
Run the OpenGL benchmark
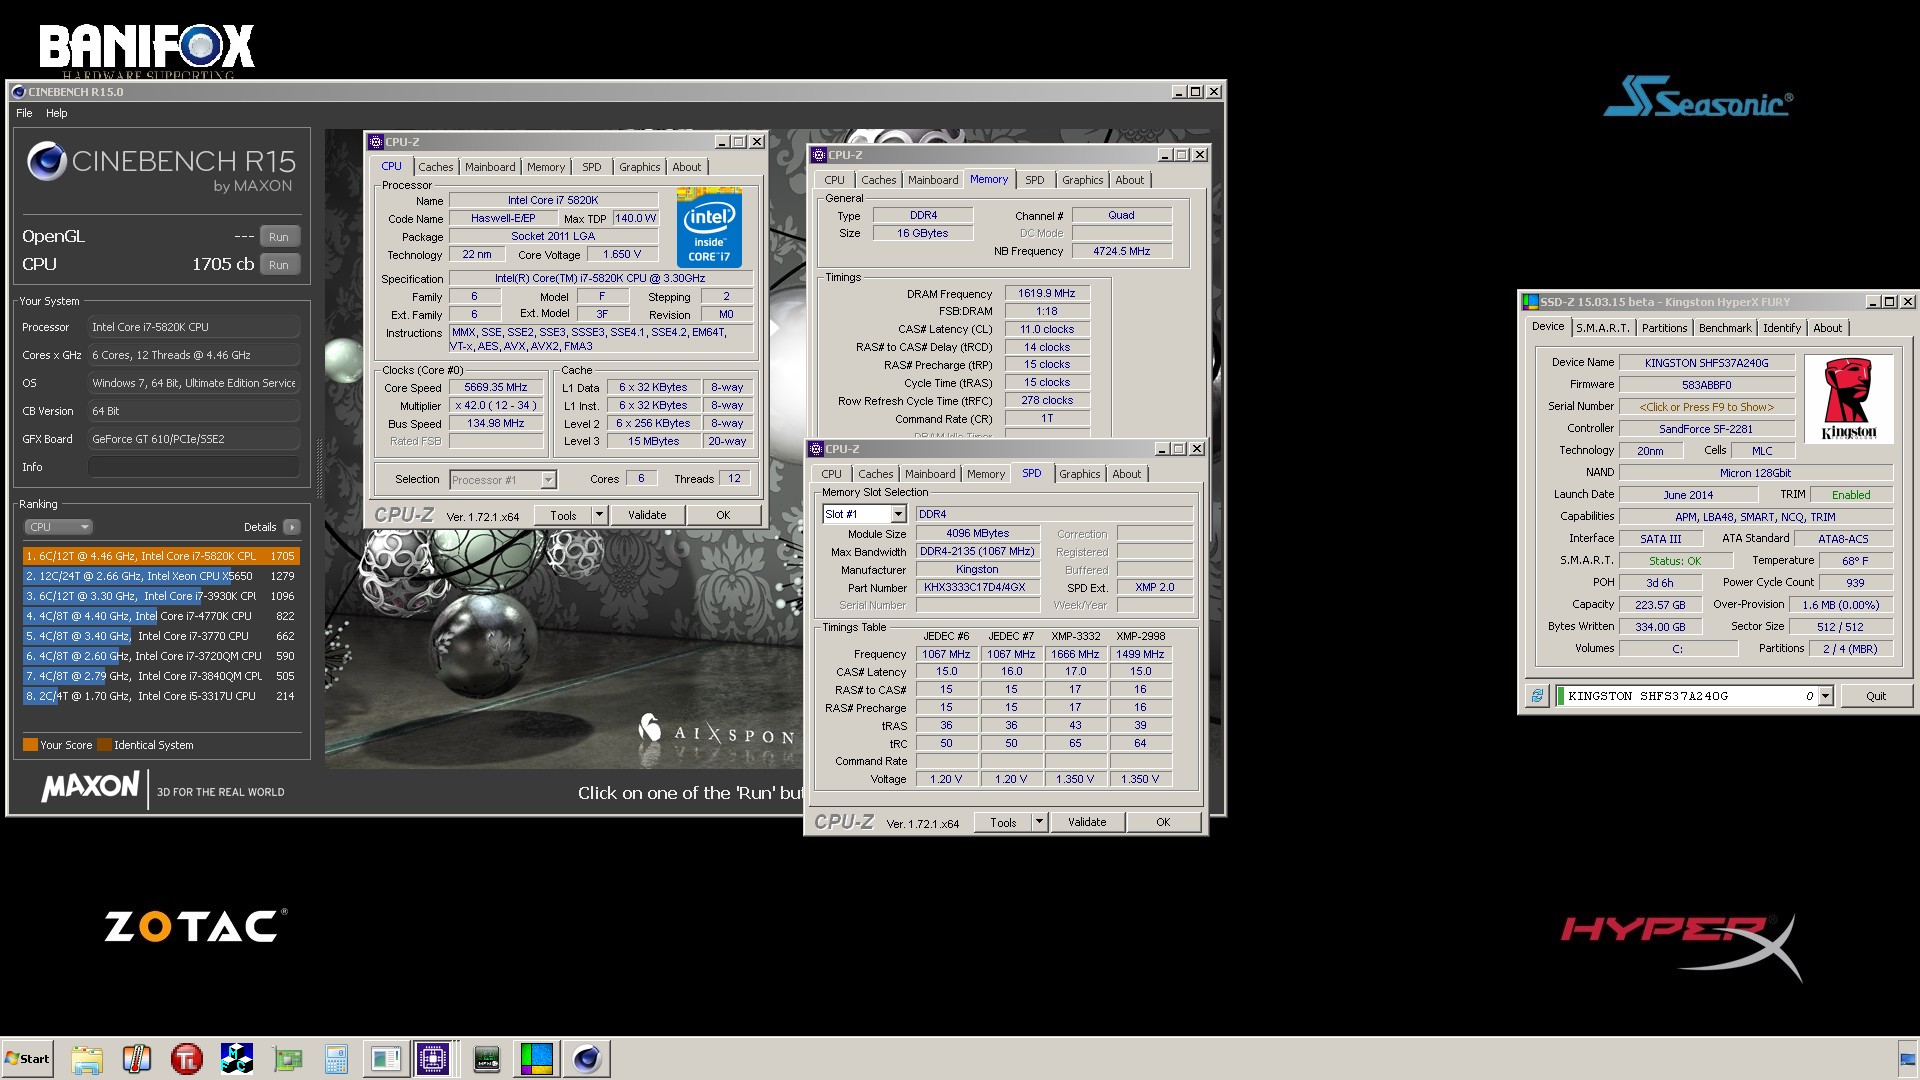click(279, 237)
